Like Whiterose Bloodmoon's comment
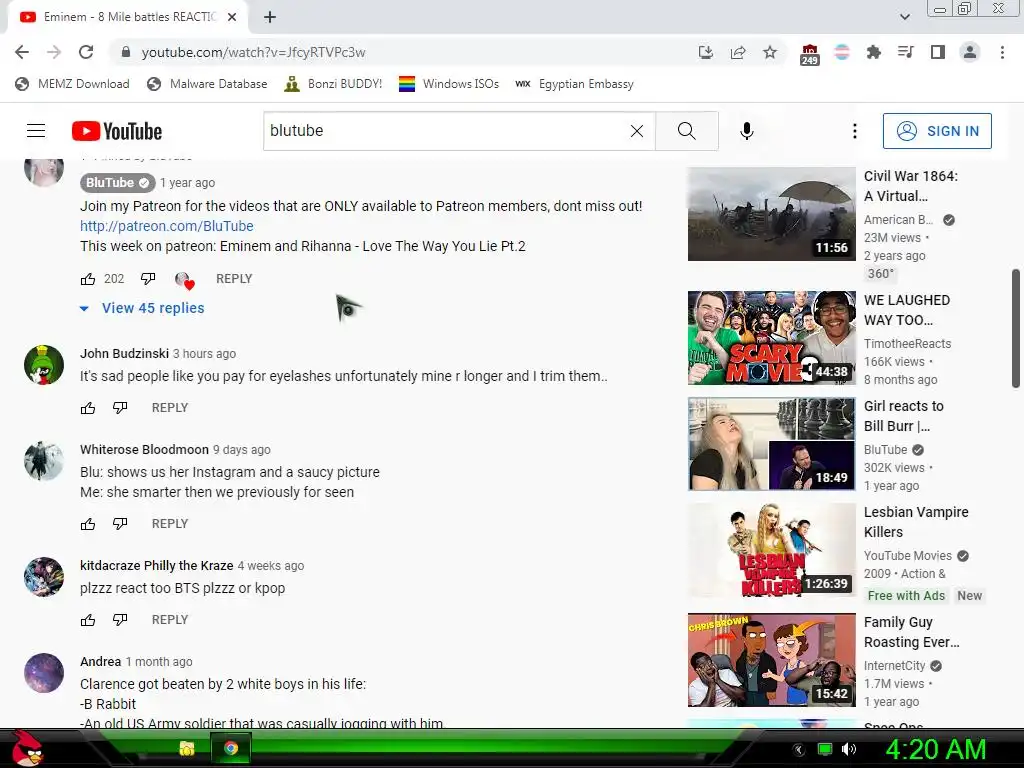The width and height of the screenshot is (1024, 768). pos(88,524)
